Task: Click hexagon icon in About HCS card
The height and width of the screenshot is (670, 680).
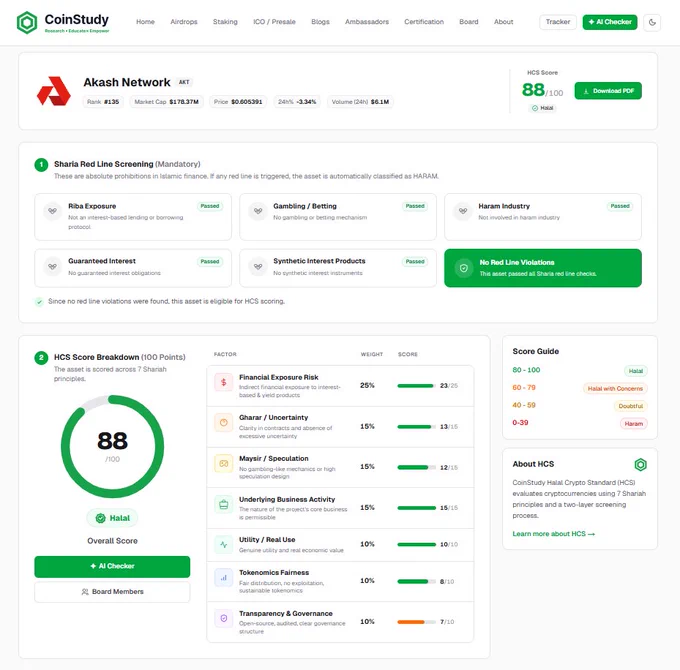Action: pos(641,465)
